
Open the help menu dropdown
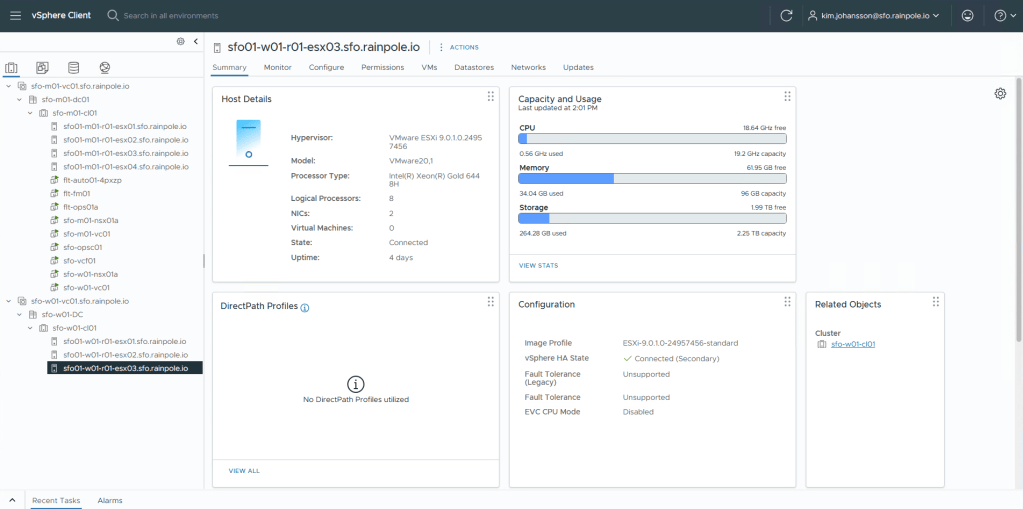coord(1000,16)
